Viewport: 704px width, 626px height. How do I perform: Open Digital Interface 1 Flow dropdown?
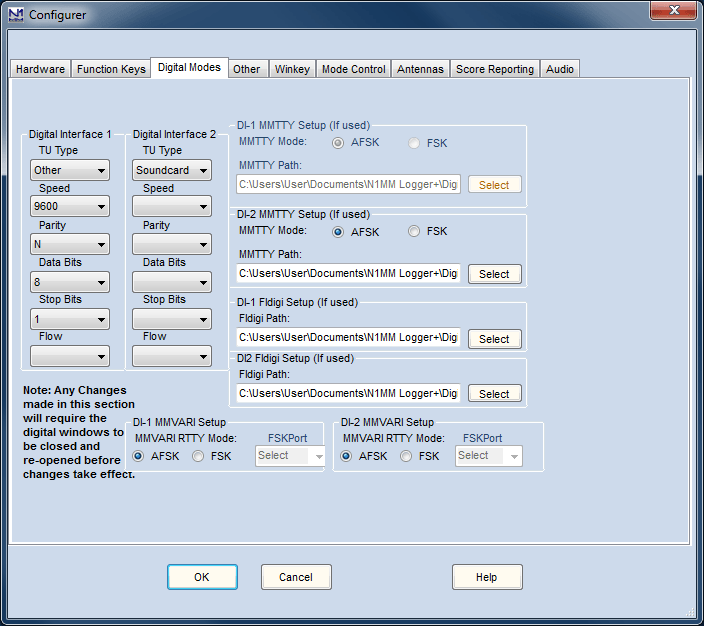70,357
